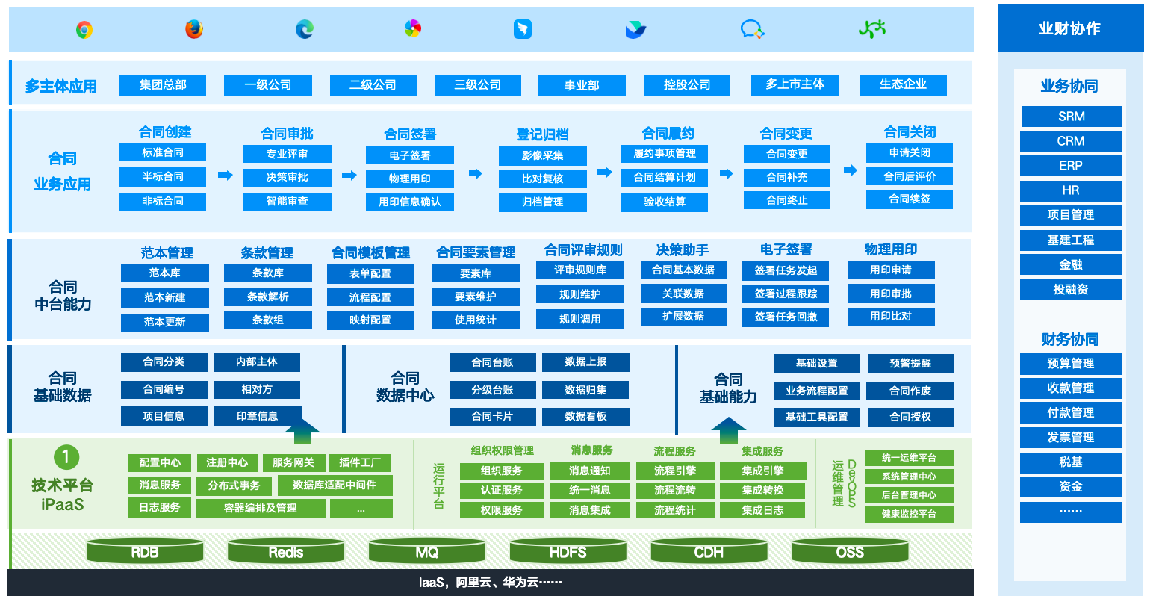Click the Microsoft Edge browser icon
The width and height of the screenshot is (1153, 605).
[x=304, y=29]
